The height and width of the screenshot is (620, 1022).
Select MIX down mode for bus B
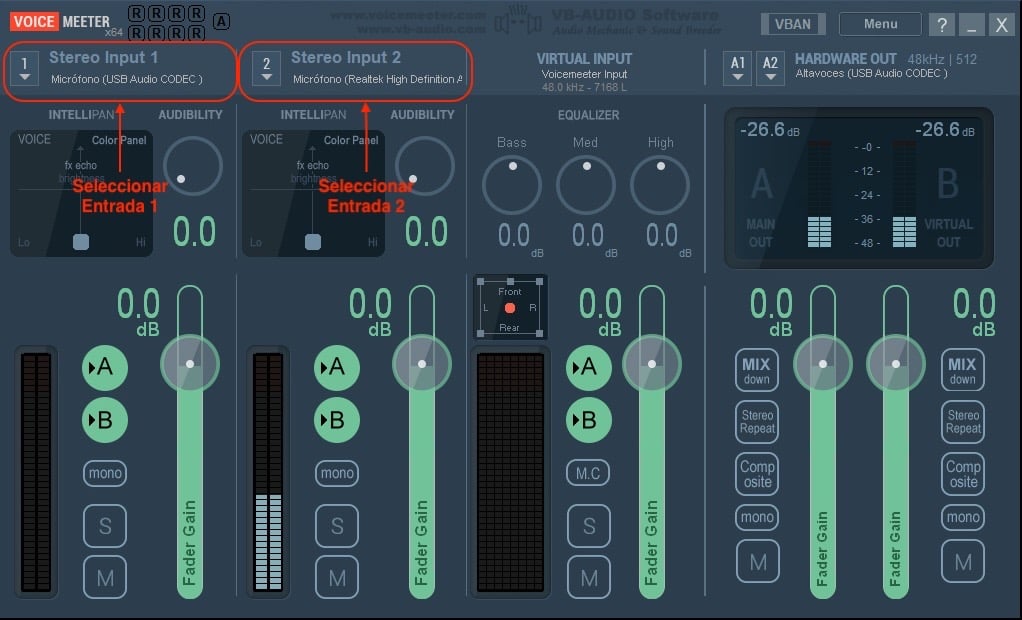click(x=963, y=370)
